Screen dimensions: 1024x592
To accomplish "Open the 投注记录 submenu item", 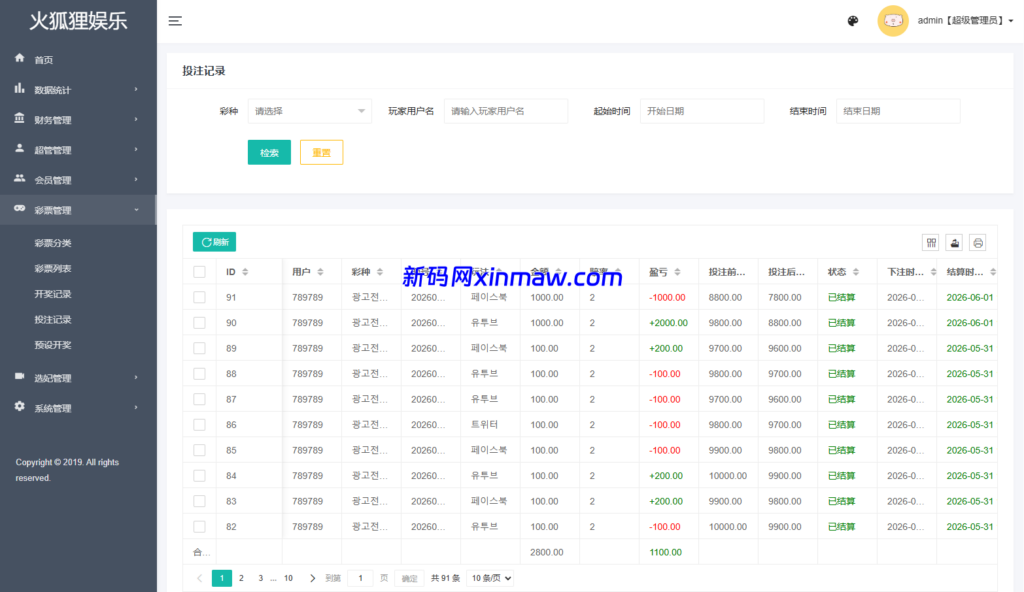I will (53, 320).
